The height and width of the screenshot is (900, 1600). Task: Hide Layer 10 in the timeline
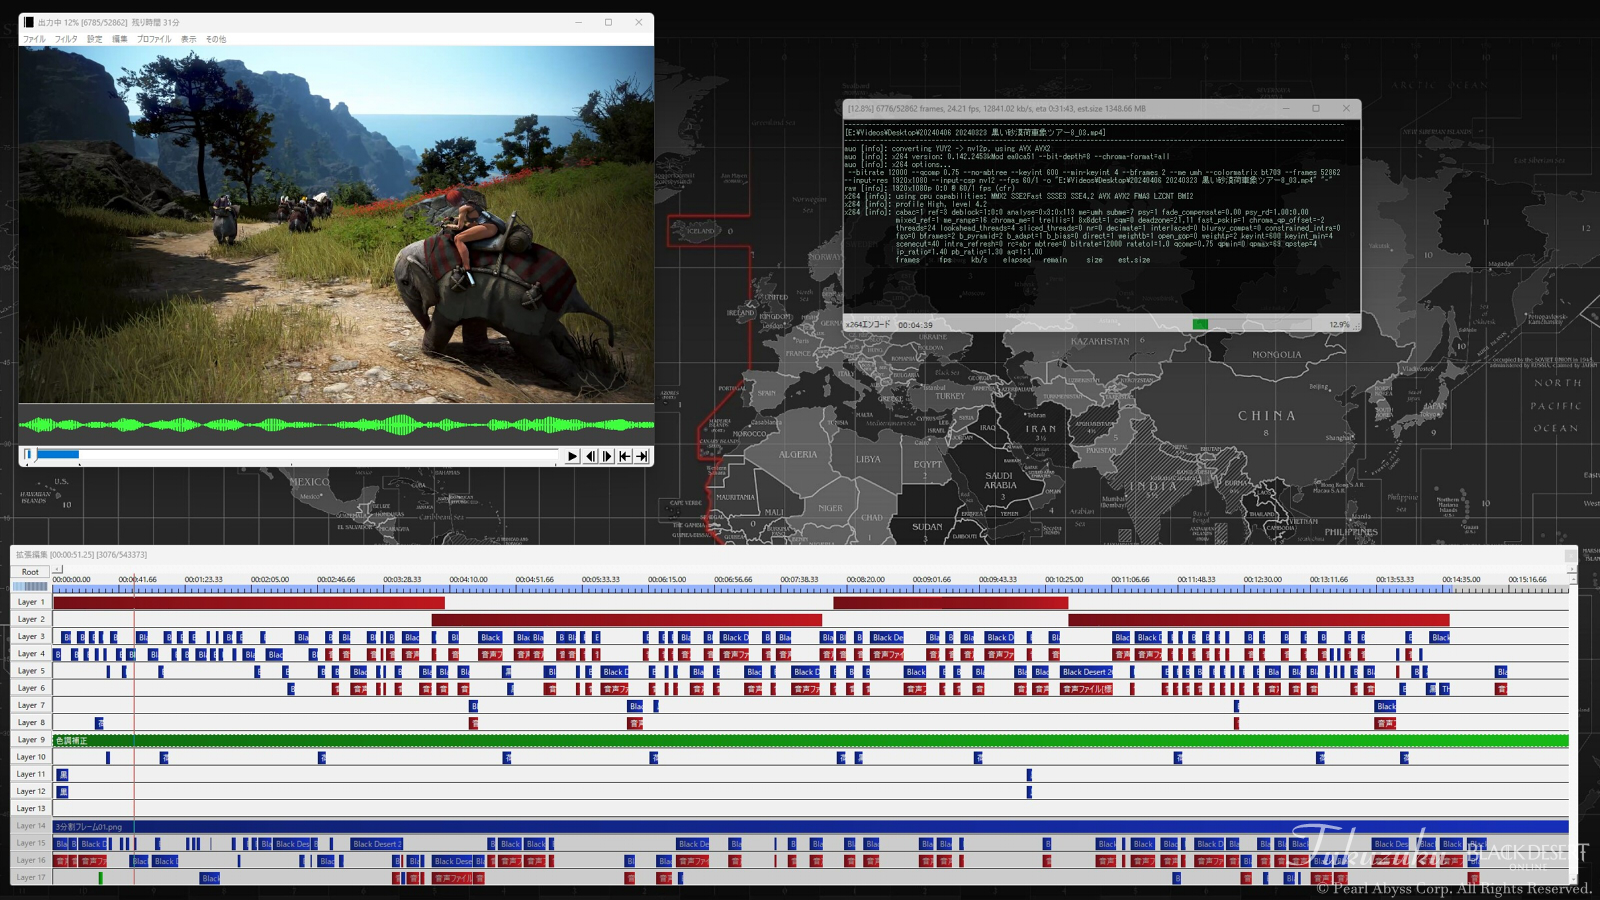[30, 757]
